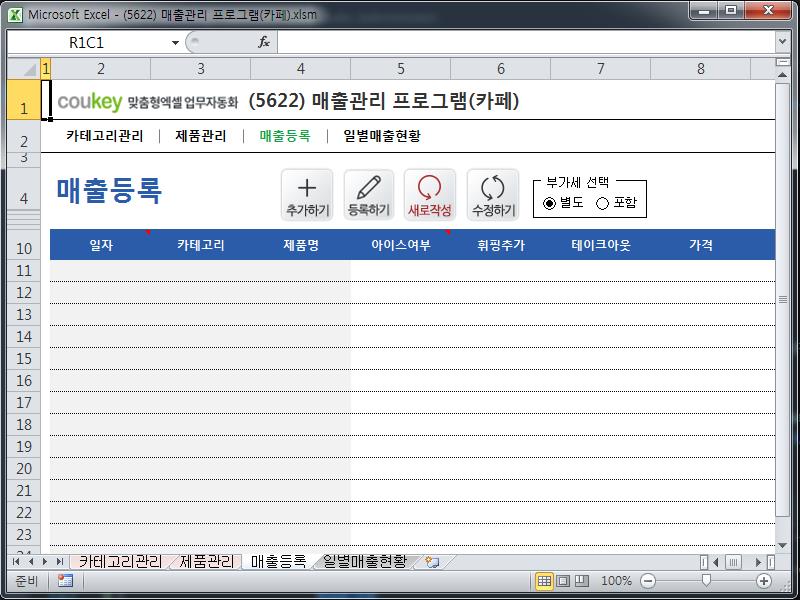Open the 일별매출현황 sheet tab
This screenshot has width=800, height=600.
(x=365, y=562)
